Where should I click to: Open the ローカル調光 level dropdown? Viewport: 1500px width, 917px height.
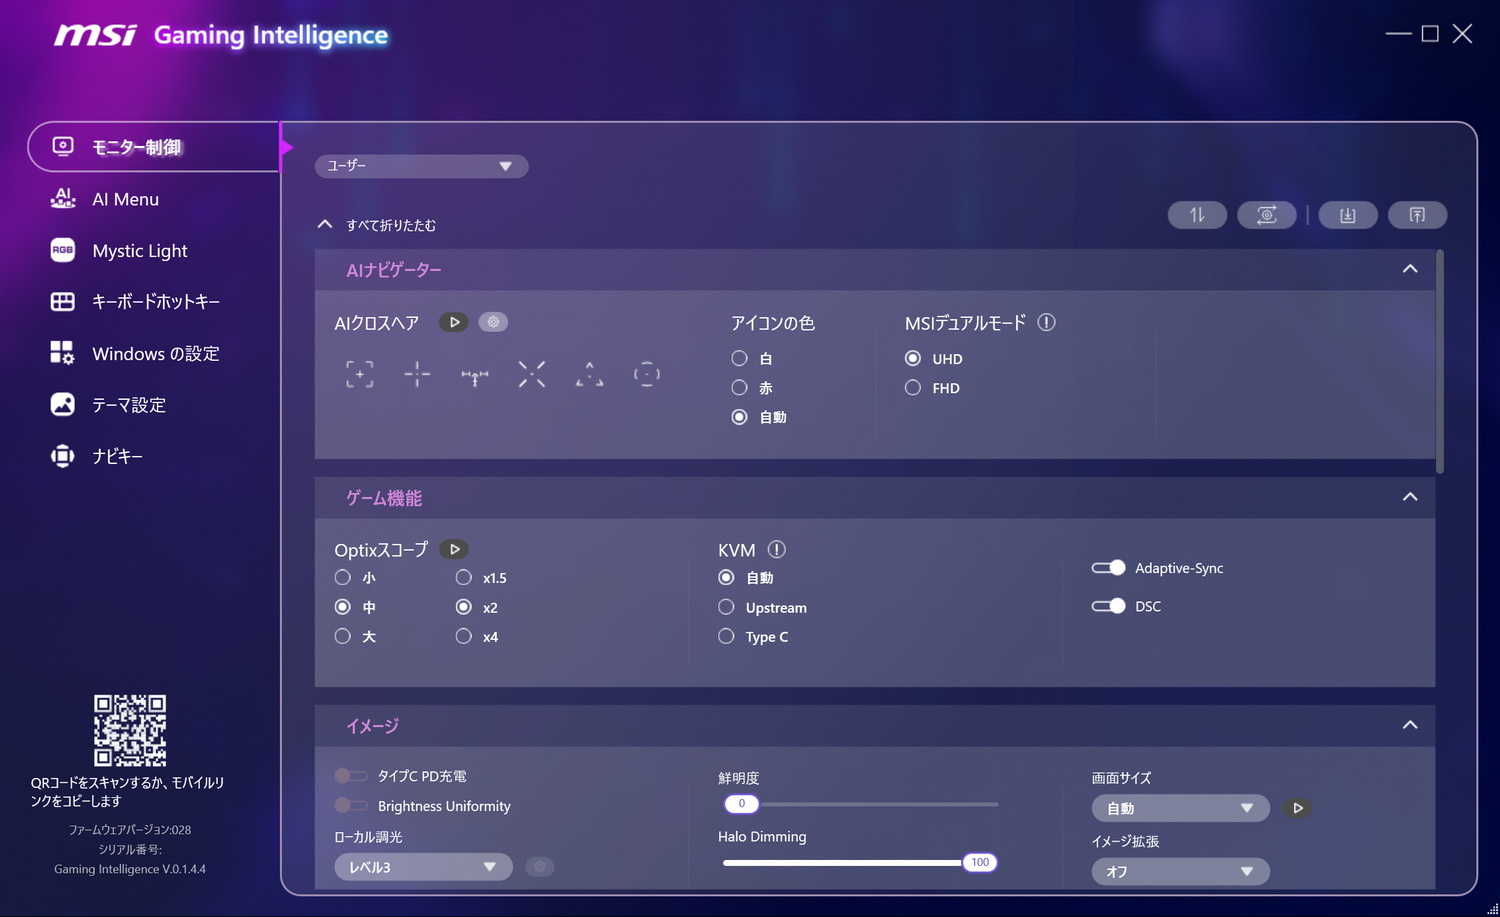(x=421, y=866)
